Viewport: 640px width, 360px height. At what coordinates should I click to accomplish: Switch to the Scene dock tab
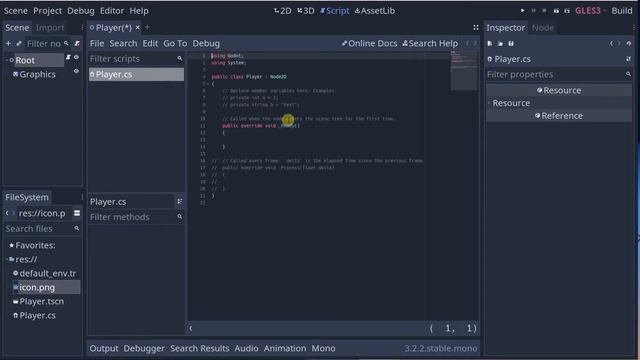point(17,28)
